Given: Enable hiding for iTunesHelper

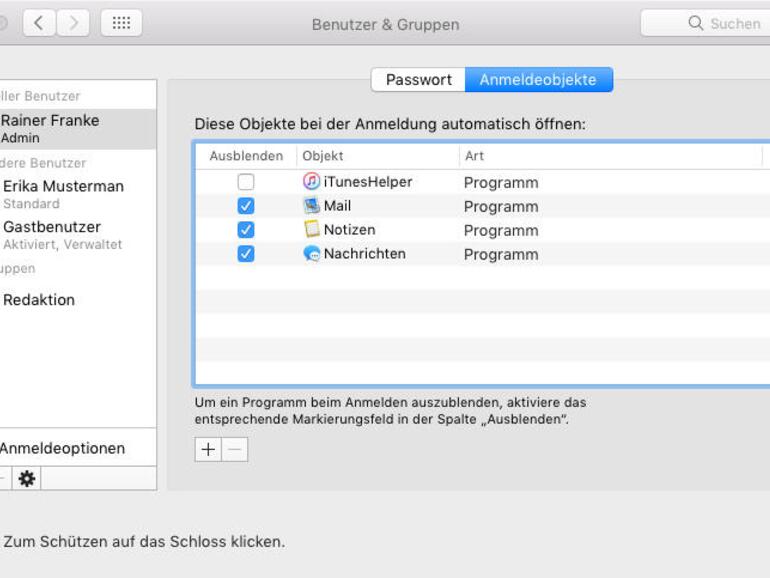Looking at the screenshot, I should point(246,182).
